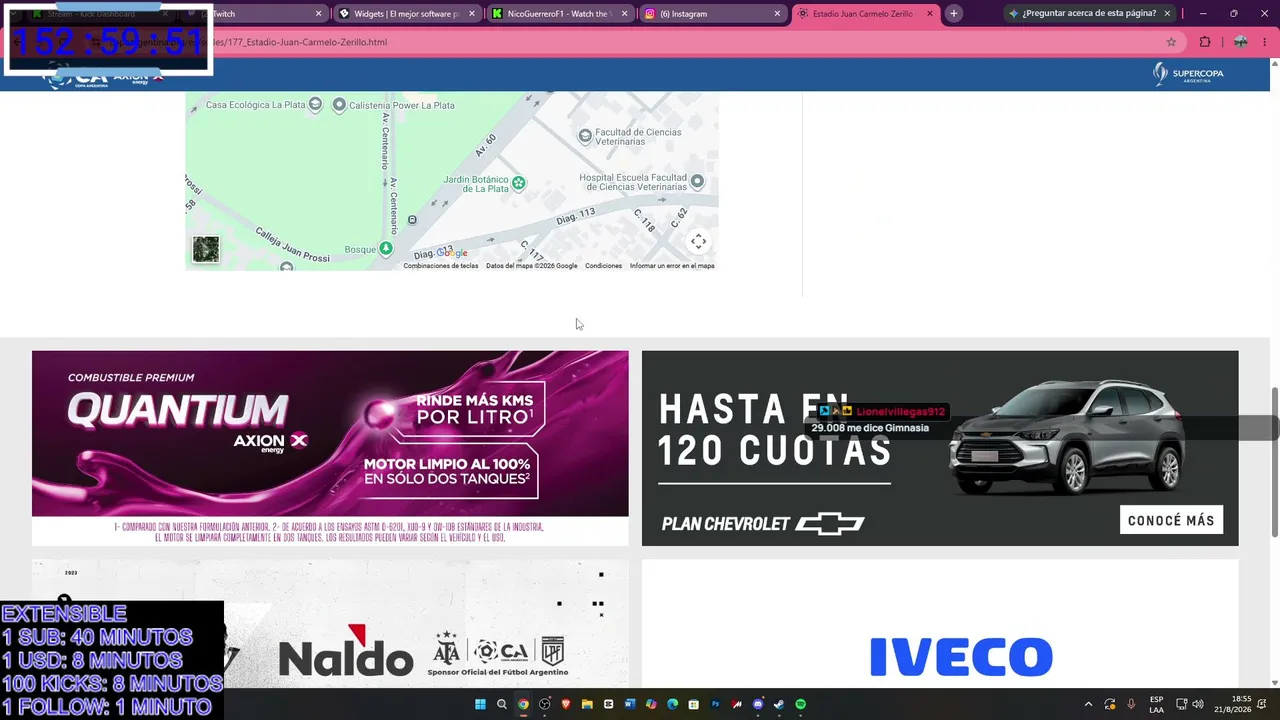Image resolution: width=1280 pixels, height=720 pixels.
Task: Open the IVECO sponsor banner
Action: 940,623
